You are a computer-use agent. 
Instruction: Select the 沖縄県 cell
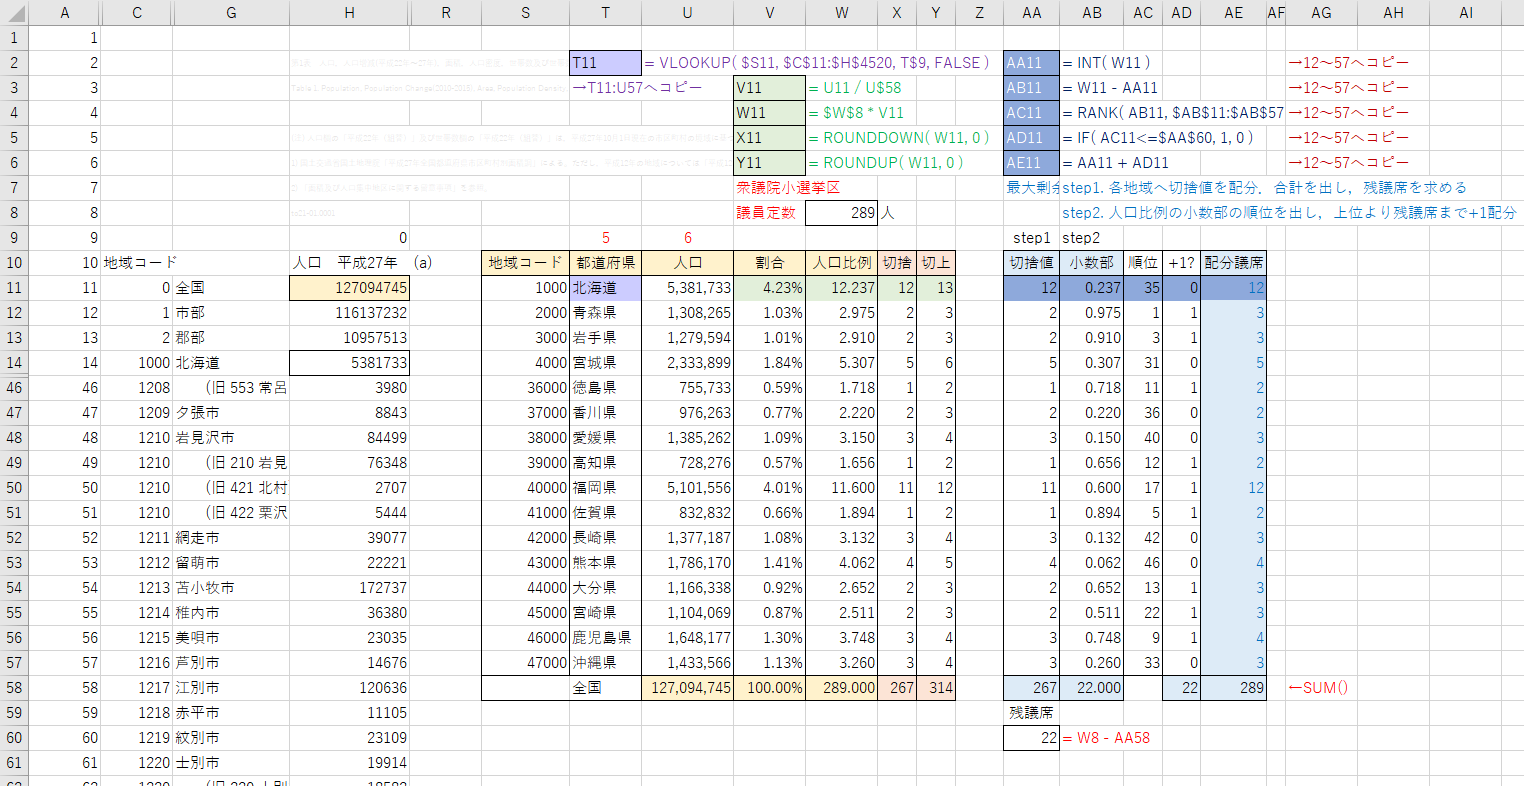pyautogui.click(x=606, y=663)
